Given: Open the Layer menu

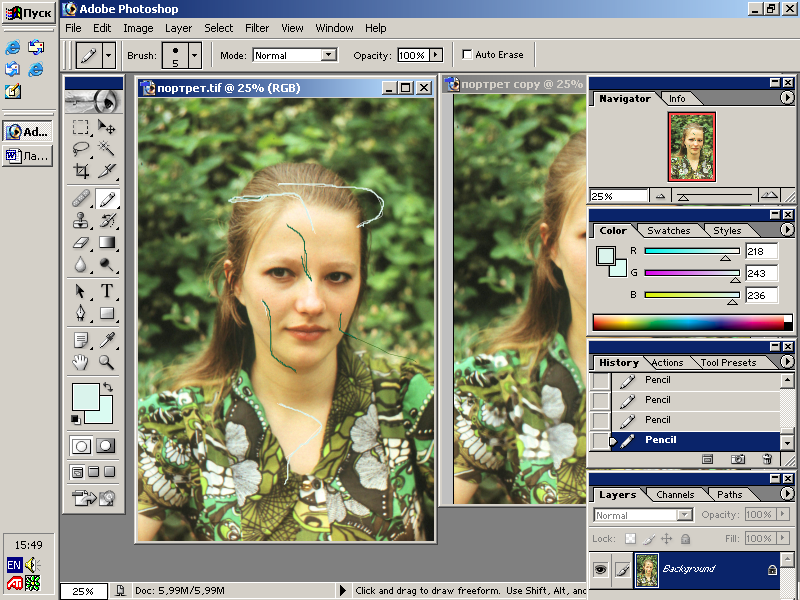Looking at the screenshot, I should tap(179, 28).
